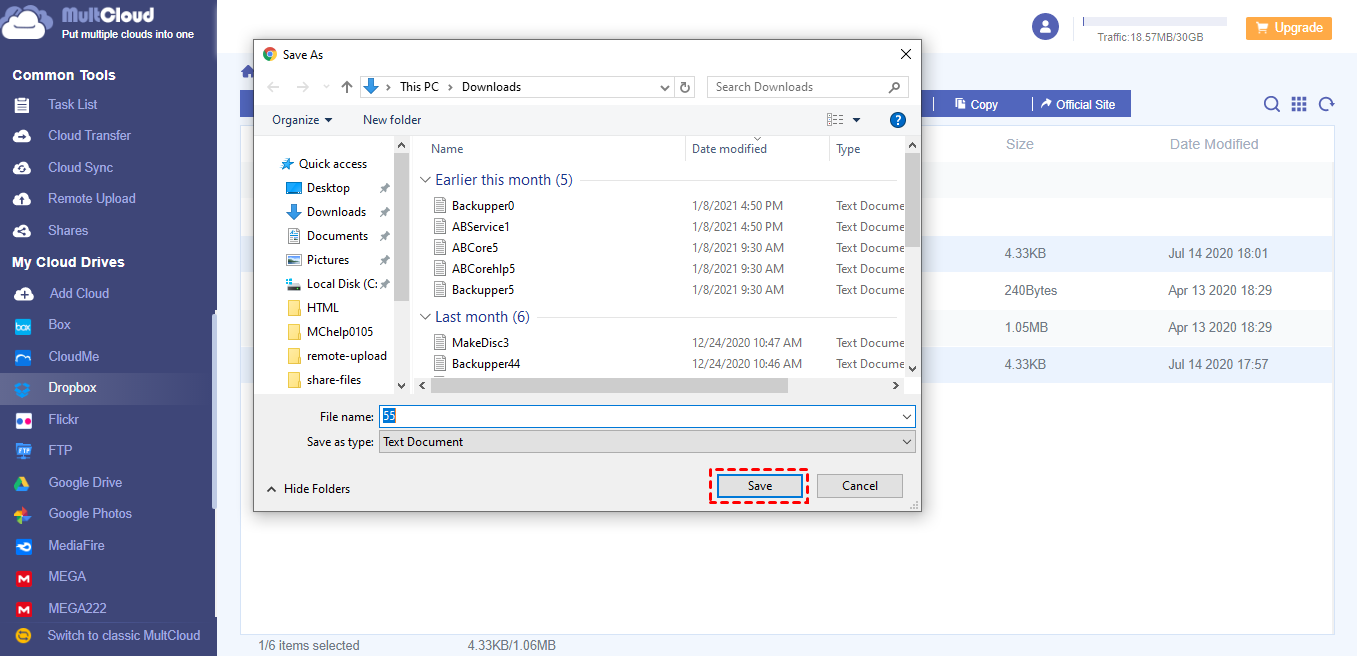1357x656 pixels.
Task: Open the Organize menu
Action: coord(302,120)
